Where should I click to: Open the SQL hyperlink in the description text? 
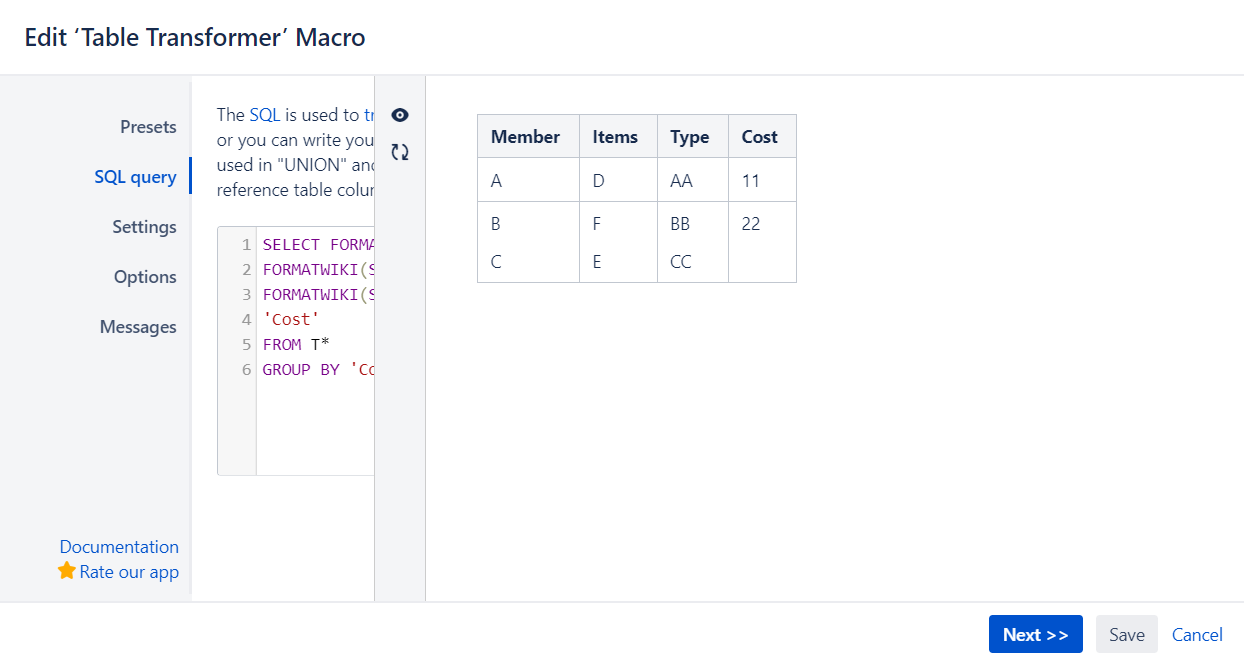264,114
